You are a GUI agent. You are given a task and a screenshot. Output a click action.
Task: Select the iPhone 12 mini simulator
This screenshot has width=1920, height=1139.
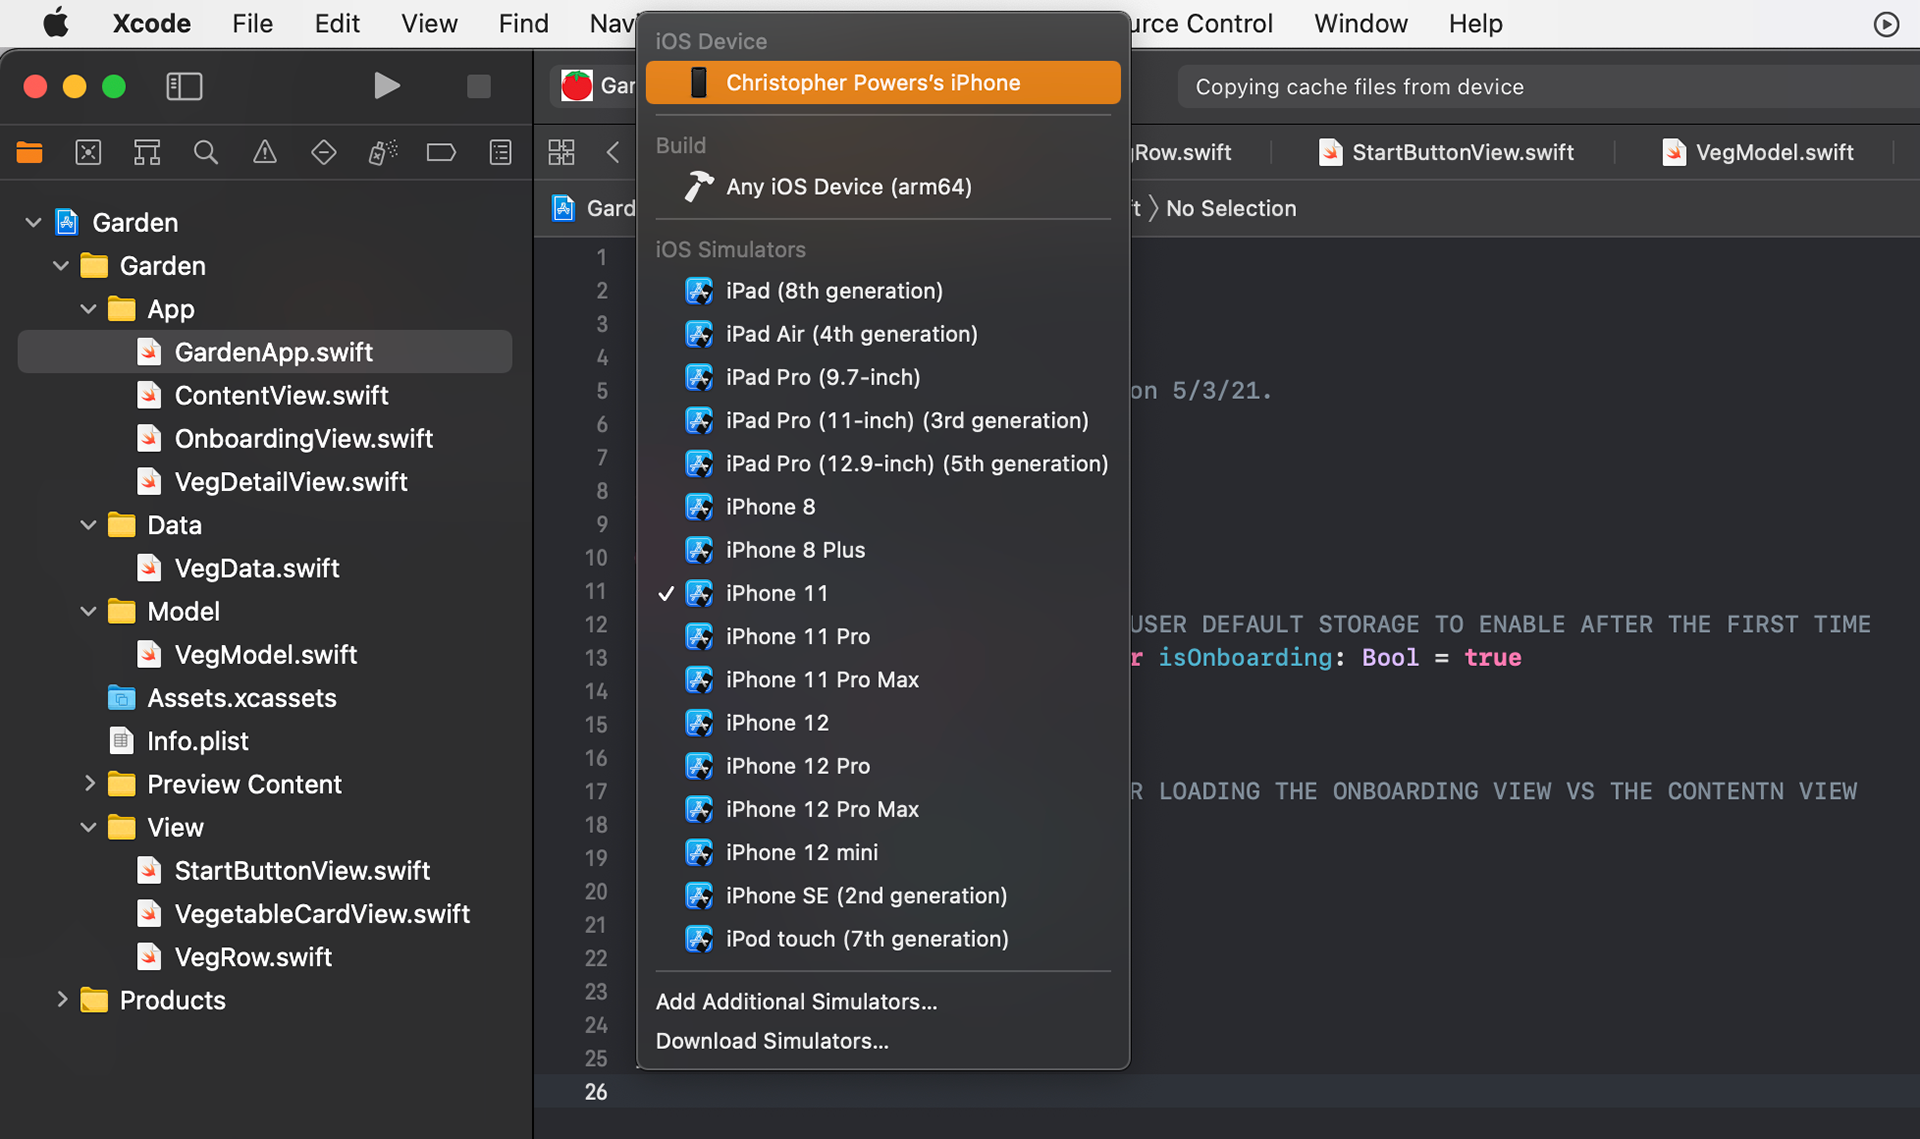(883, 852)
